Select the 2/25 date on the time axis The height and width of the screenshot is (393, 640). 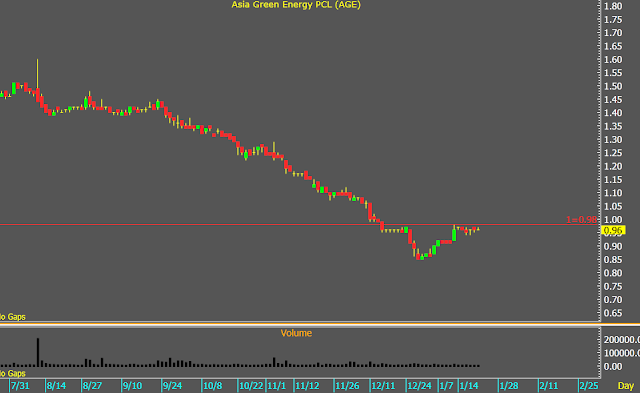[589, 386]
